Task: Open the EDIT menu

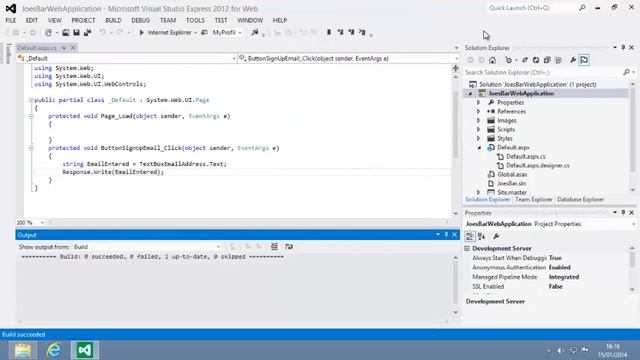Action: [x=32, y=20]
